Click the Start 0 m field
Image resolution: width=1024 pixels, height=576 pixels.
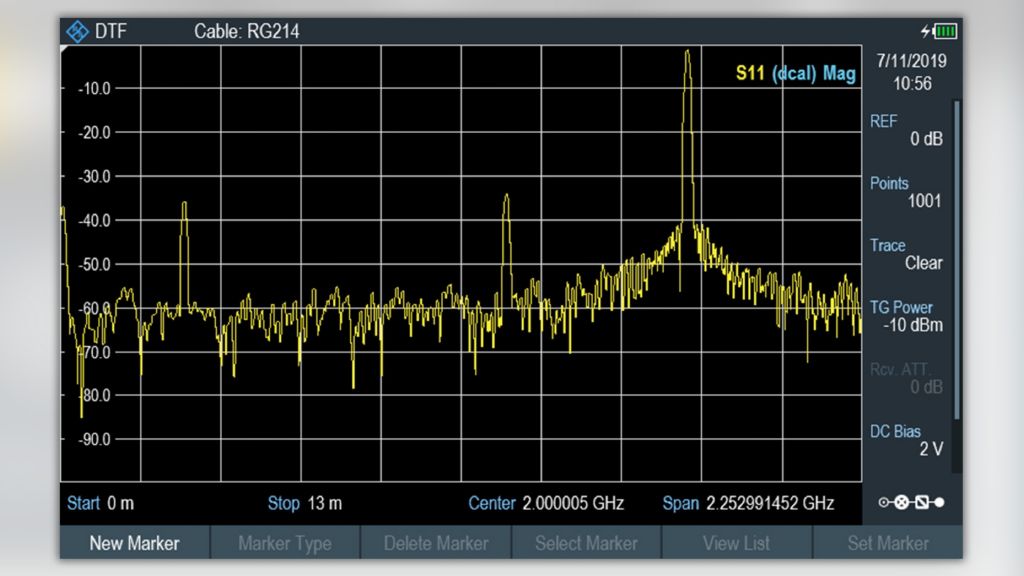[103, 503]
